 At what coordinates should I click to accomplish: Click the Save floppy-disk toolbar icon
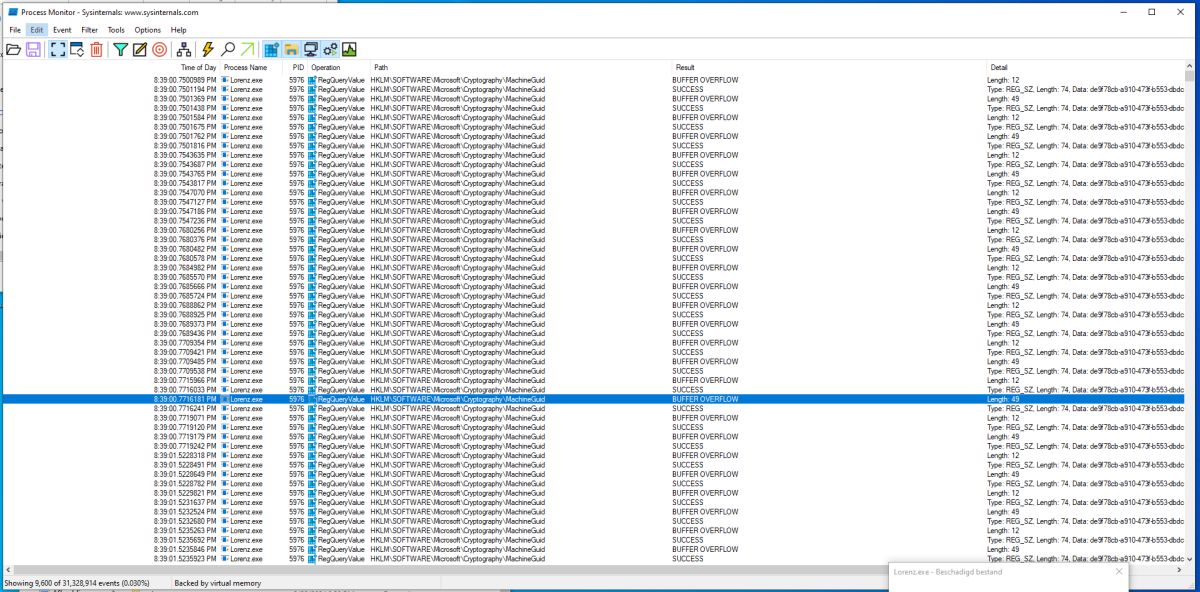pyautogui.click(x=33, y=49)
